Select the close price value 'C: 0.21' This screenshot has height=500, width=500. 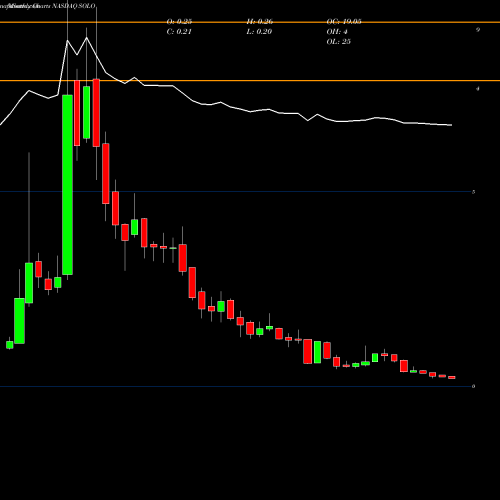[179, 32]
